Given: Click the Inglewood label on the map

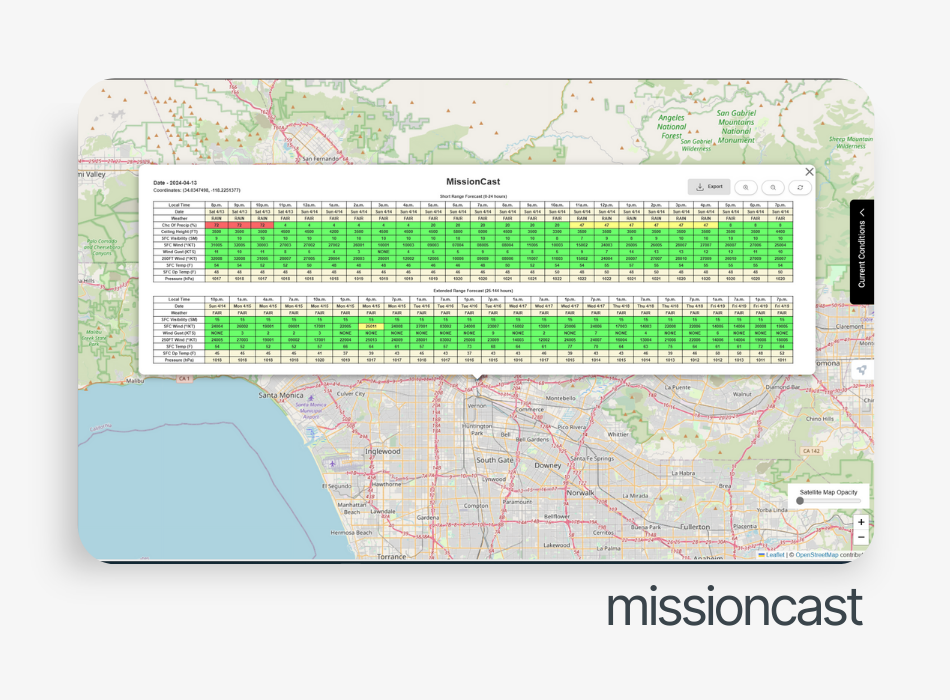Looking at the screenshot, I should (382, 452).
